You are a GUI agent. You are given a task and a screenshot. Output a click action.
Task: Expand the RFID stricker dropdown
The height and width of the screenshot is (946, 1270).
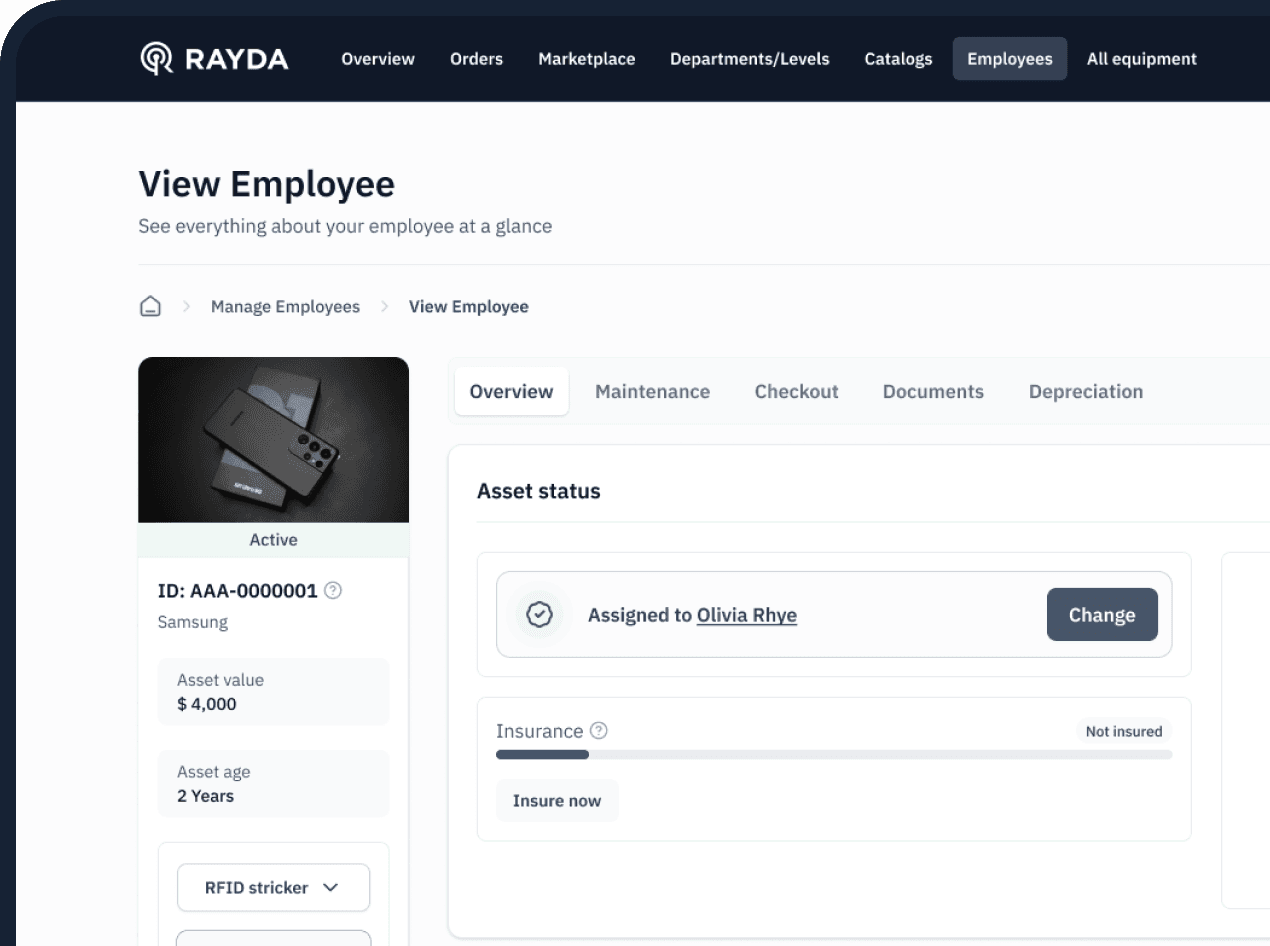(273, 887)
